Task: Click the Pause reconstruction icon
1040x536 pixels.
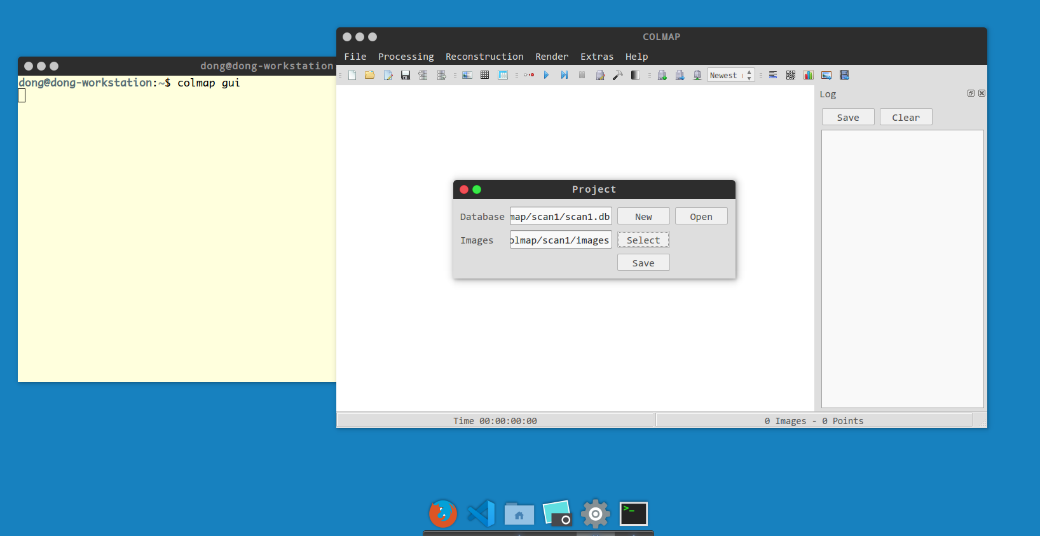Action: tap(582, 75)
